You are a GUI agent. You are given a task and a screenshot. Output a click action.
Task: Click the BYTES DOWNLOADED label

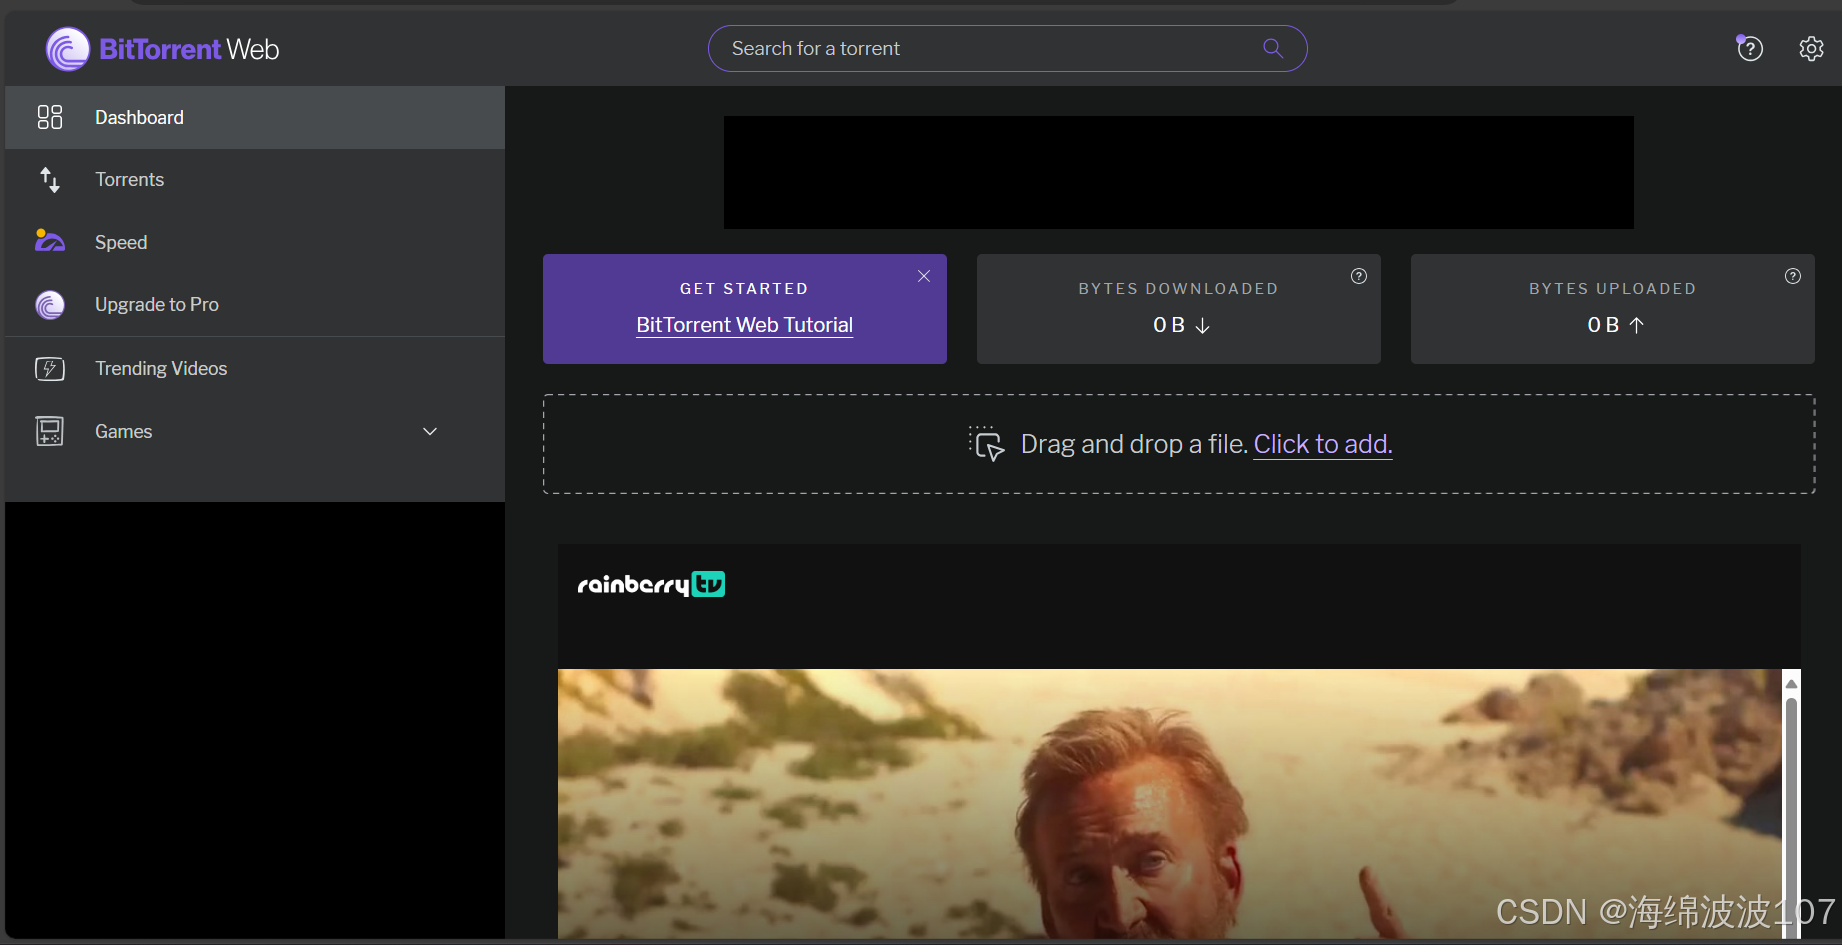click(x=1178, y=289)
